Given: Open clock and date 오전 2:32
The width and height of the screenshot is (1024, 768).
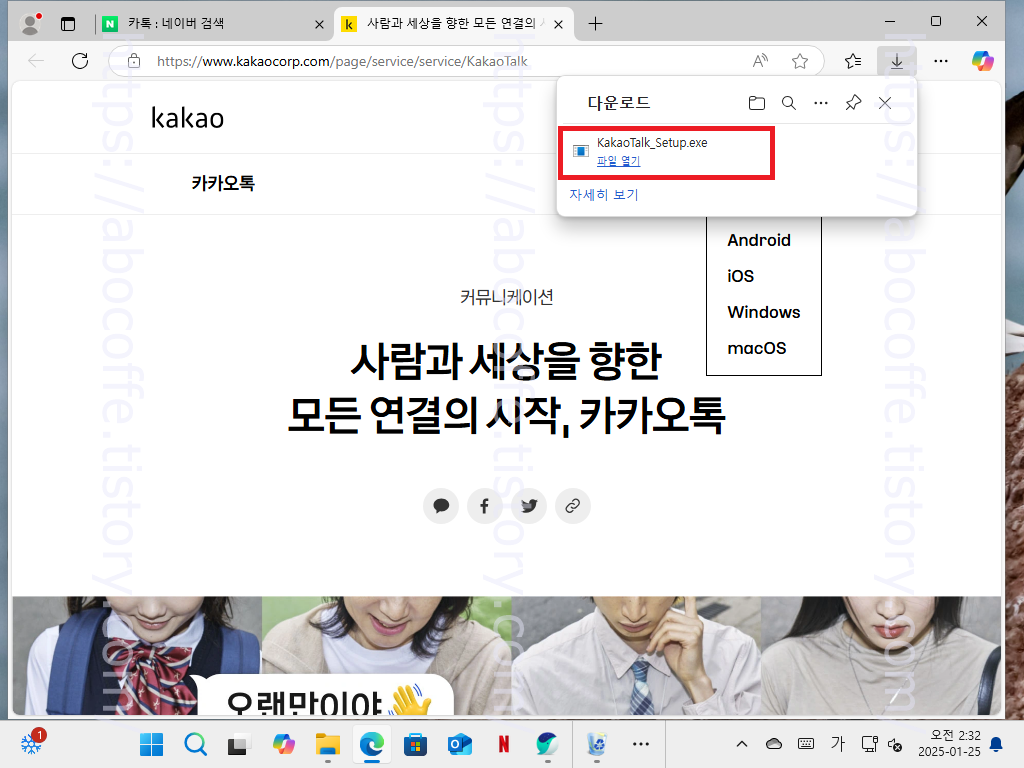Looking at the screenshot, I should (950, 744).
